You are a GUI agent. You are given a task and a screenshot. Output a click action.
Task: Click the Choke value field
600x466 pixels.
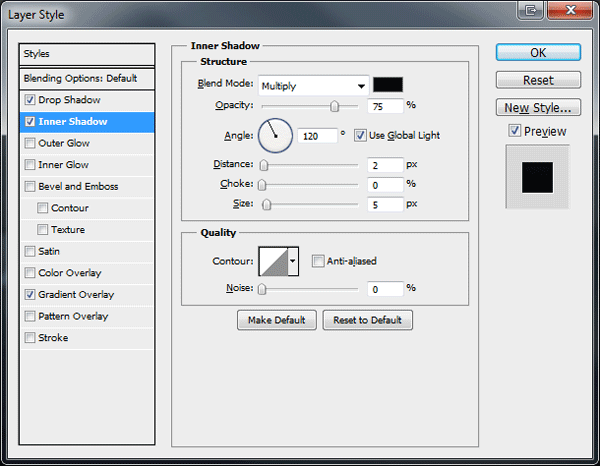pyautogui.click(x=385, y=185)
